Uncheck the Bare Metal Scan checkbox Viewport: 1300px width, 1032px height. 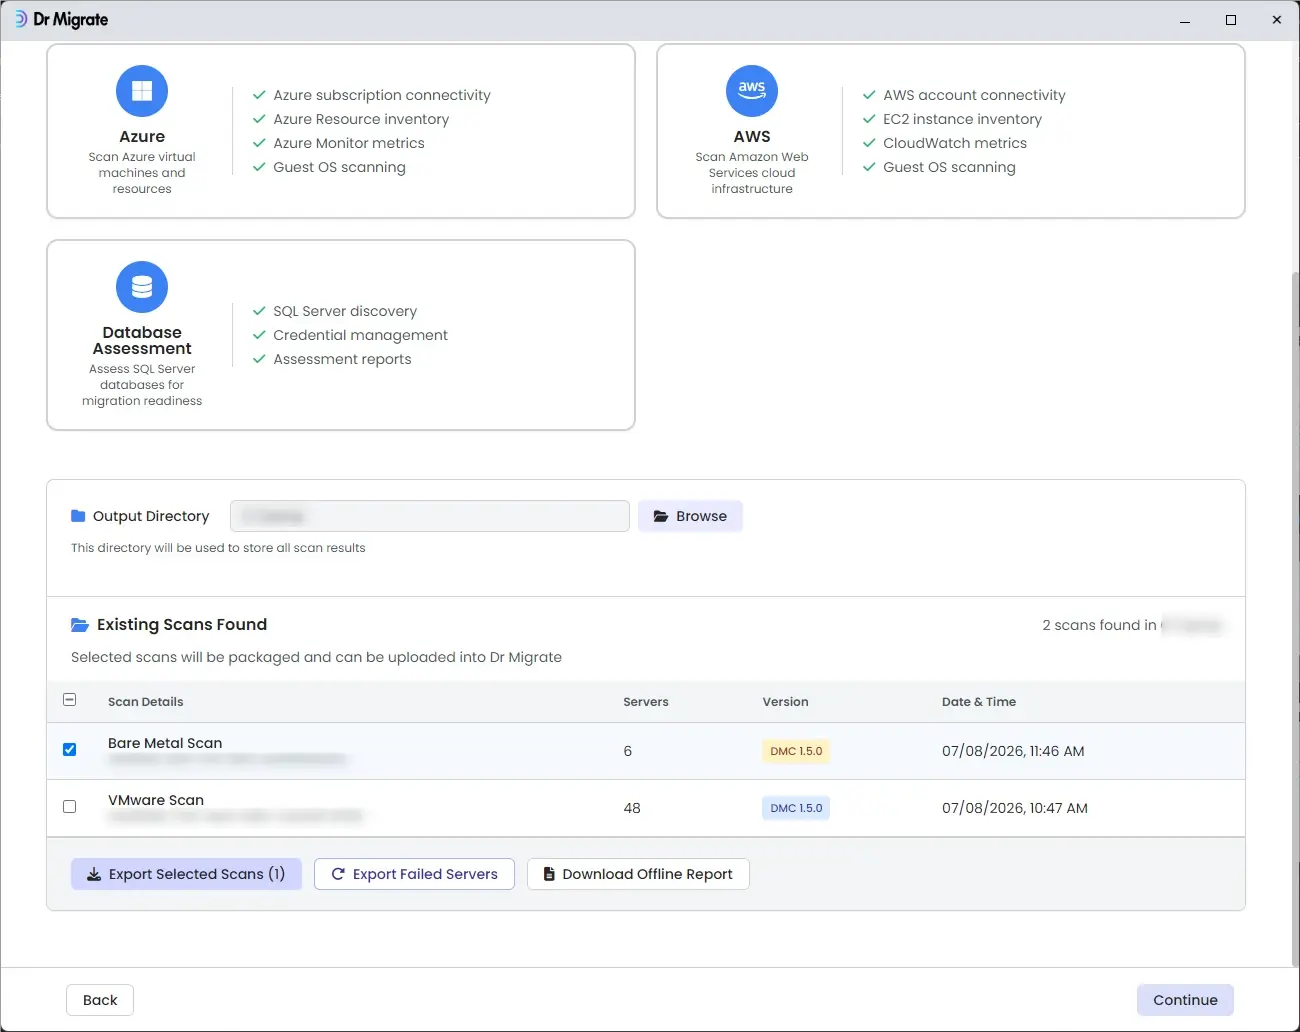(70, 749)
